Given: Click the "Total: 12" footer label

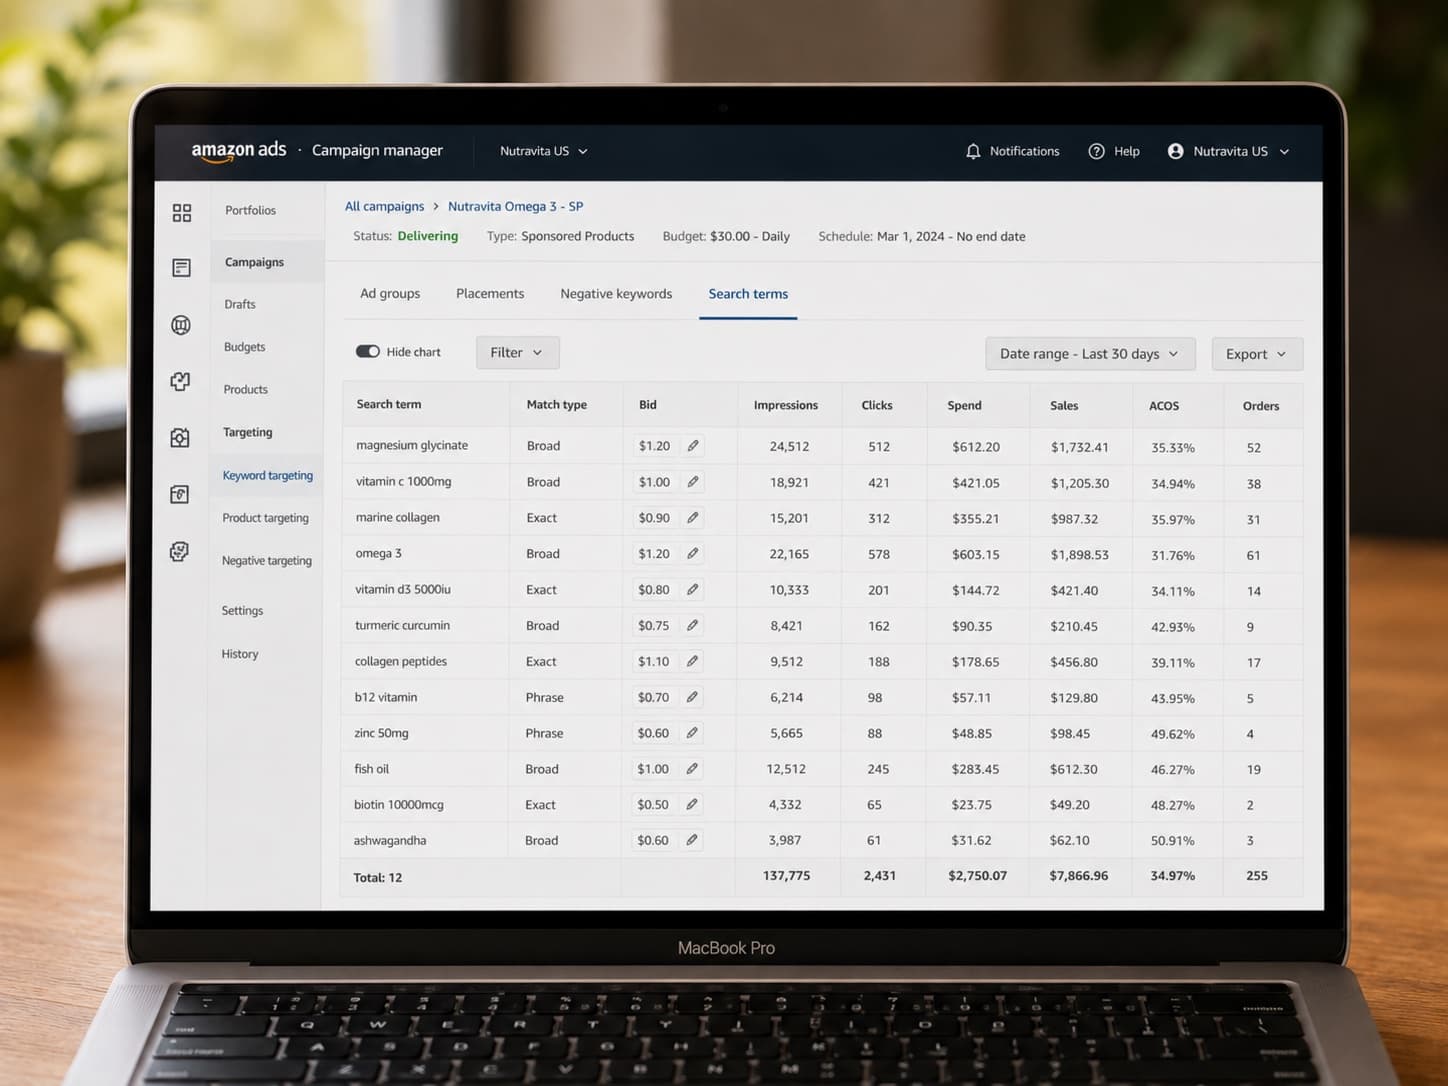Looking at the screenshot, I should [378, 877].
